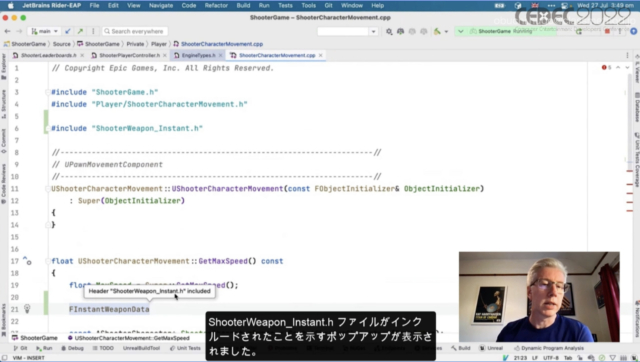Screen dimensions: 640x362
Task: Open the solution configuration combo box arrow
Action: tap(373, 31)
